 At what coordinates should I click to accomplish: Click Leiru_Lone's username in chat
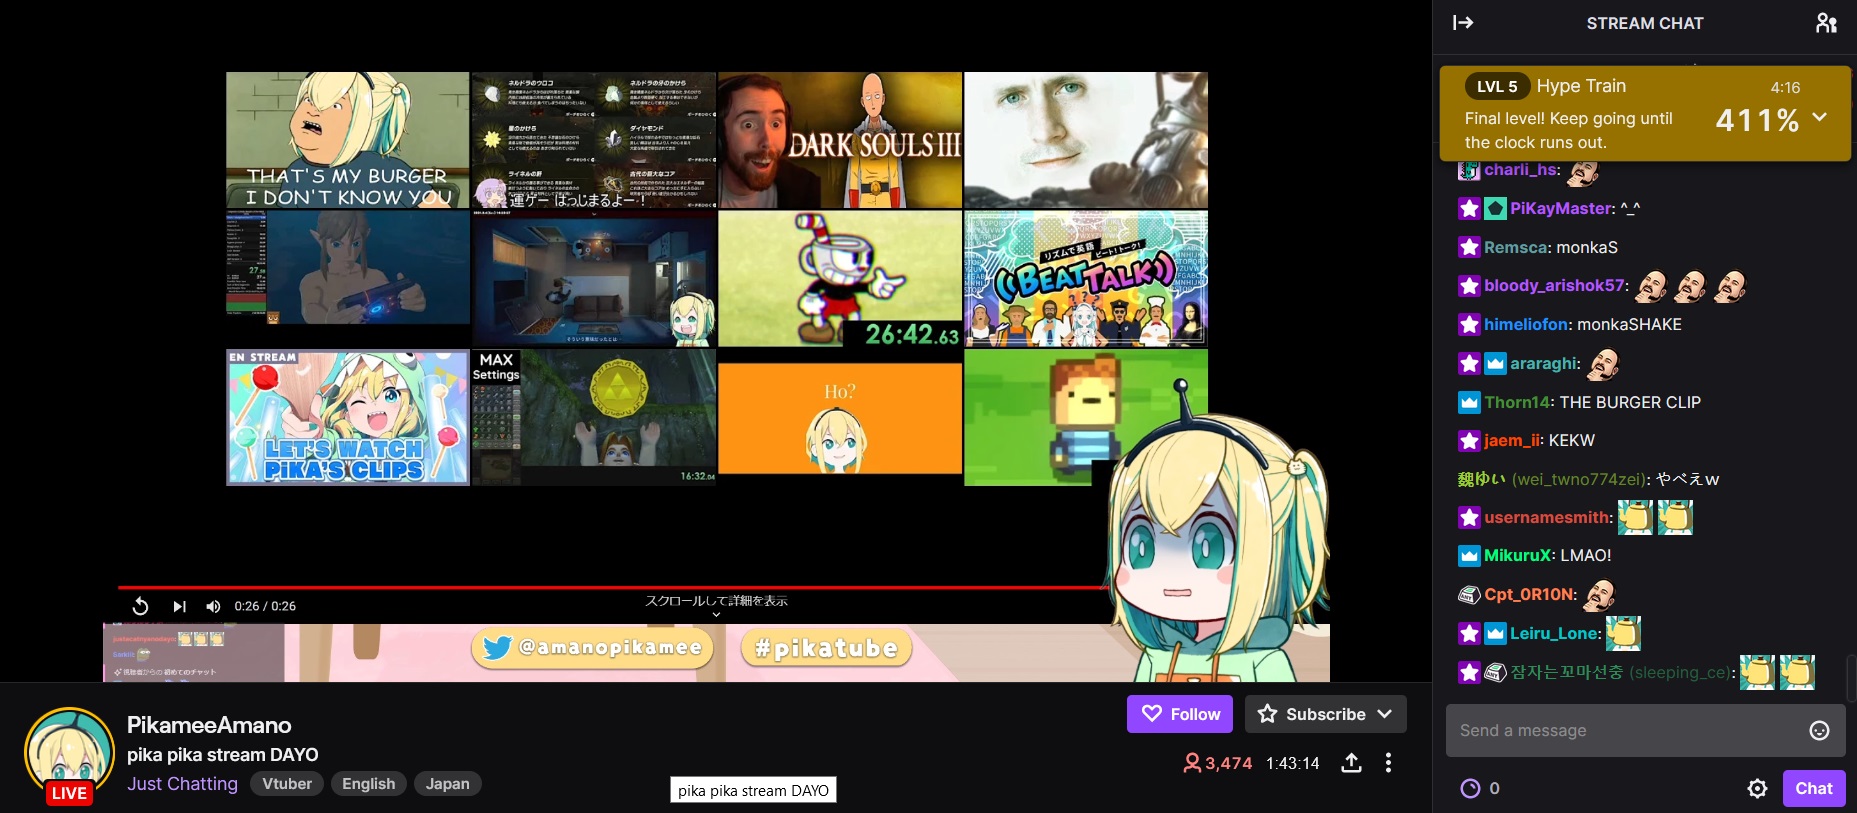(x=1555, y=633)
